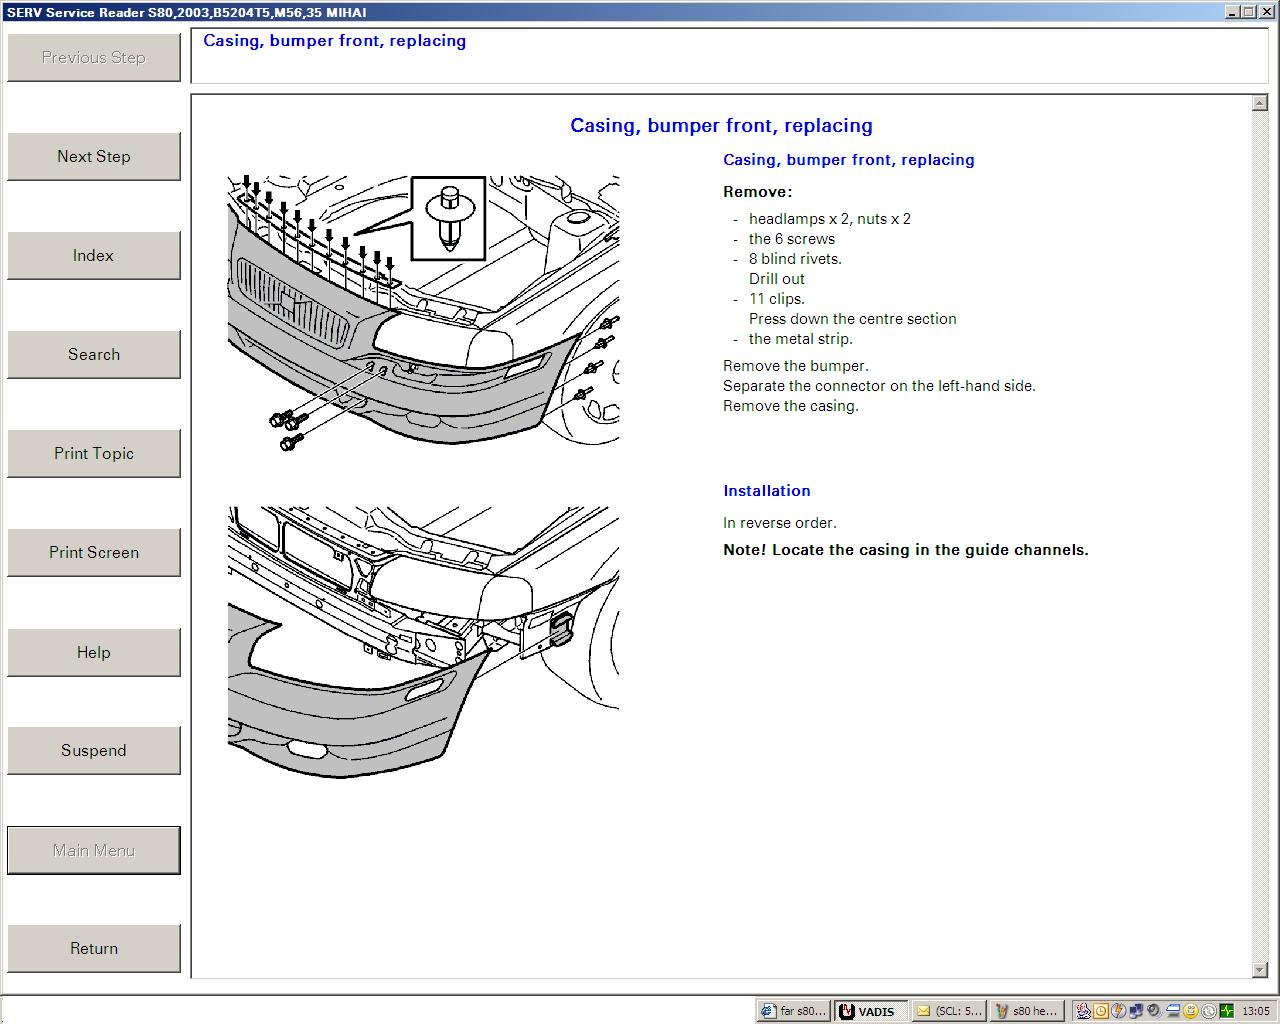Click the 'Remove the bumper.' line
This screenshot has width=1280, height=1024.
[x=796, y=366]
